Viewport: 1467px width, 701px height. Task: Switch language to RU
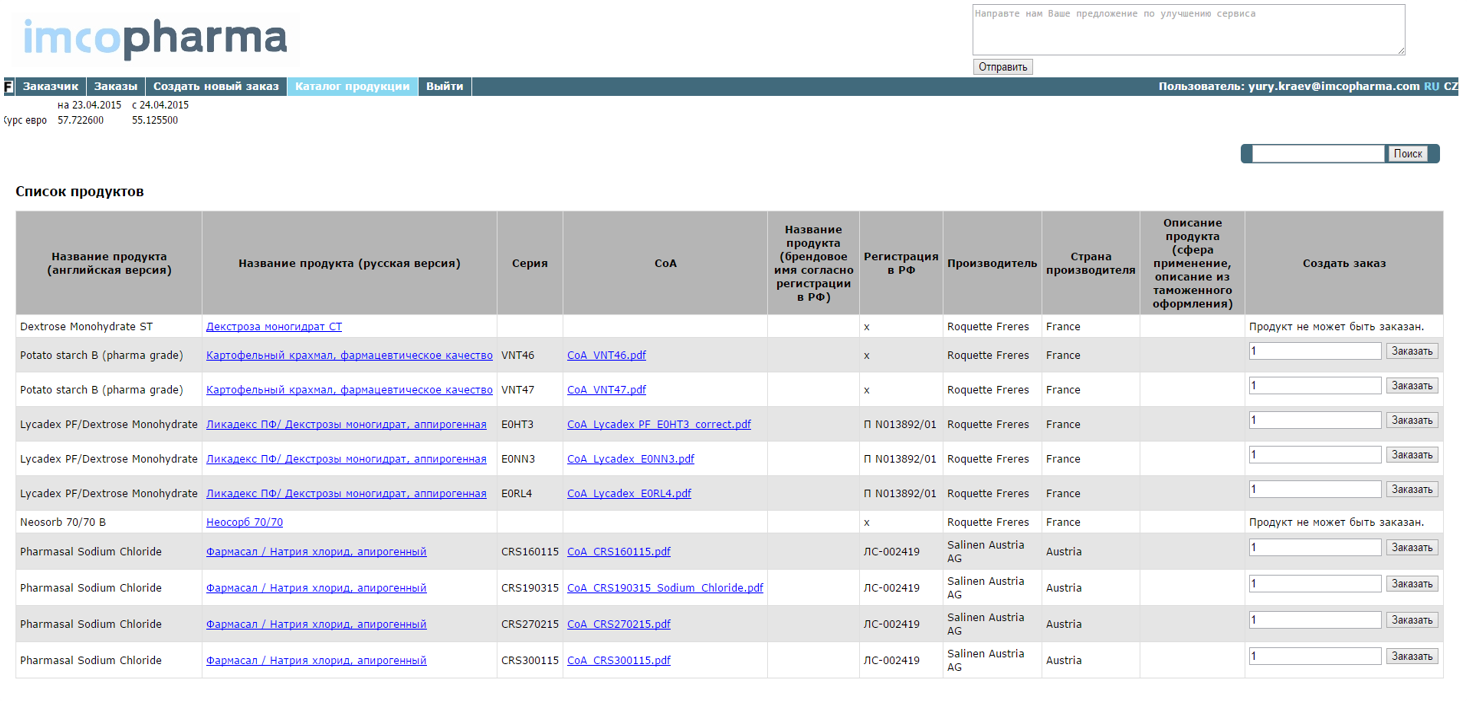pos(1431,87)
